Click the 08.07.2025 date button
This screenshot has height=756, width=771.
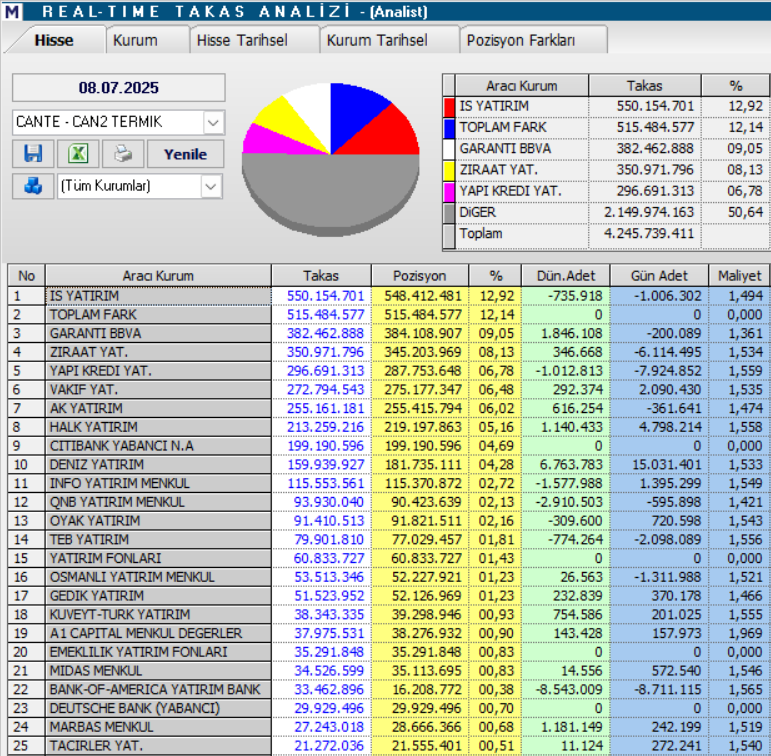(119, 88)
